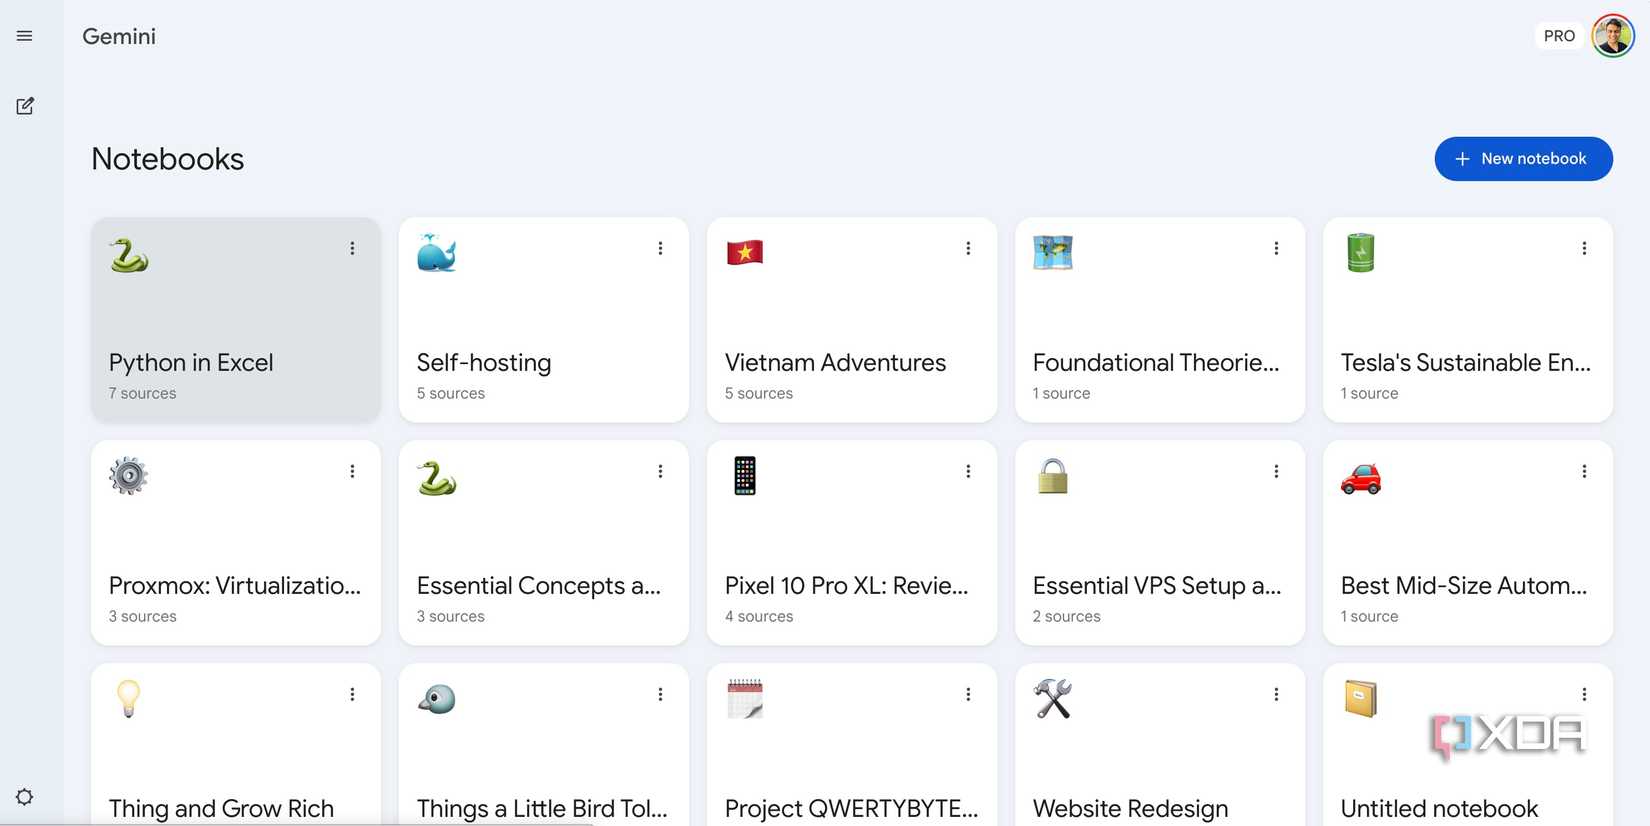Viewport: 1650px width, 826px height.
Task: Select the Best Mid-Size Autom... title
Action: coord(1464,586)
